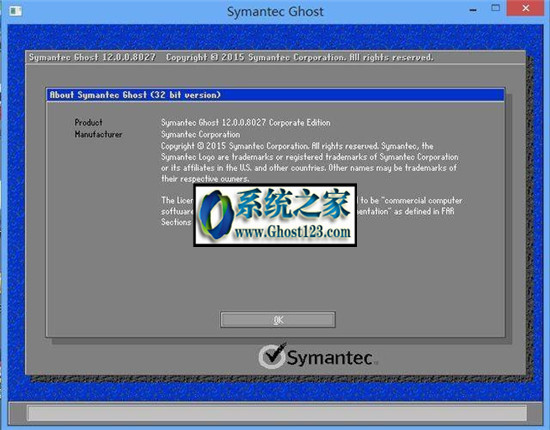The image size is (550, 430).
Task: Close the Symantec Ghost window
Action: (525, 8)
